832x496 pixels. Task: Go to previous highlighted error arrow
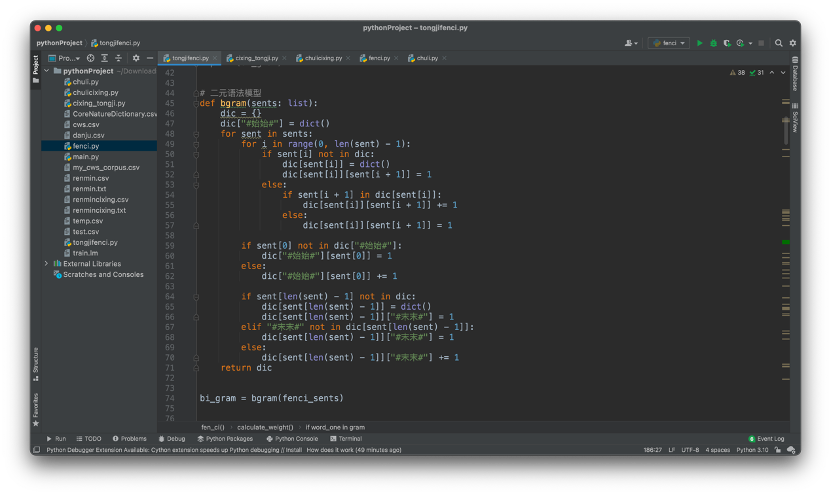772,73
